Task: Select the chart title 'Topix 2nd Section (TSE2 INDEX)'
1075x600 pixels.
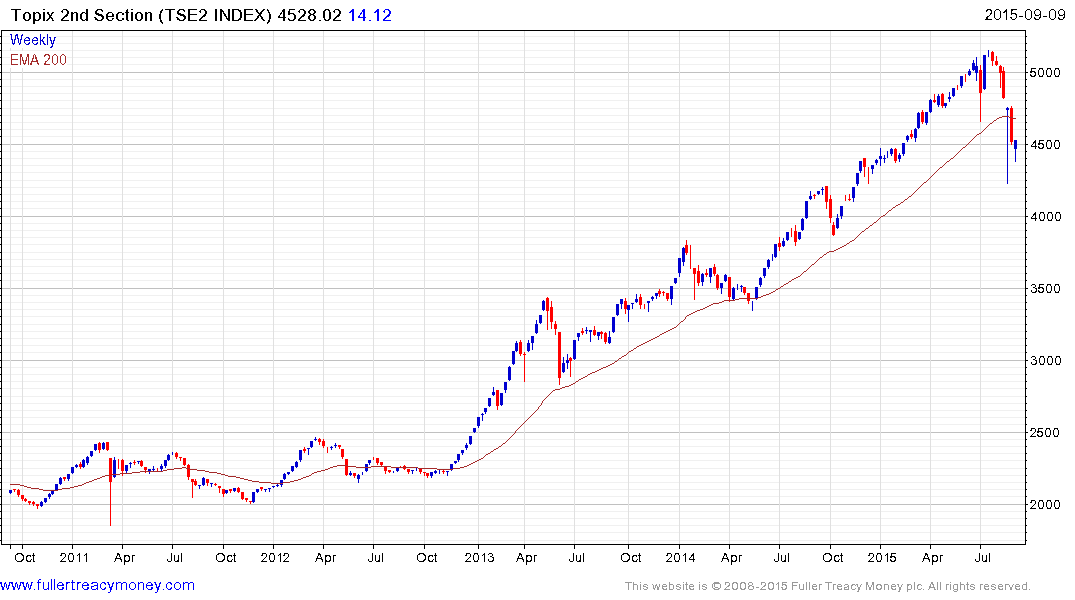Action: (x=141, y=15)
